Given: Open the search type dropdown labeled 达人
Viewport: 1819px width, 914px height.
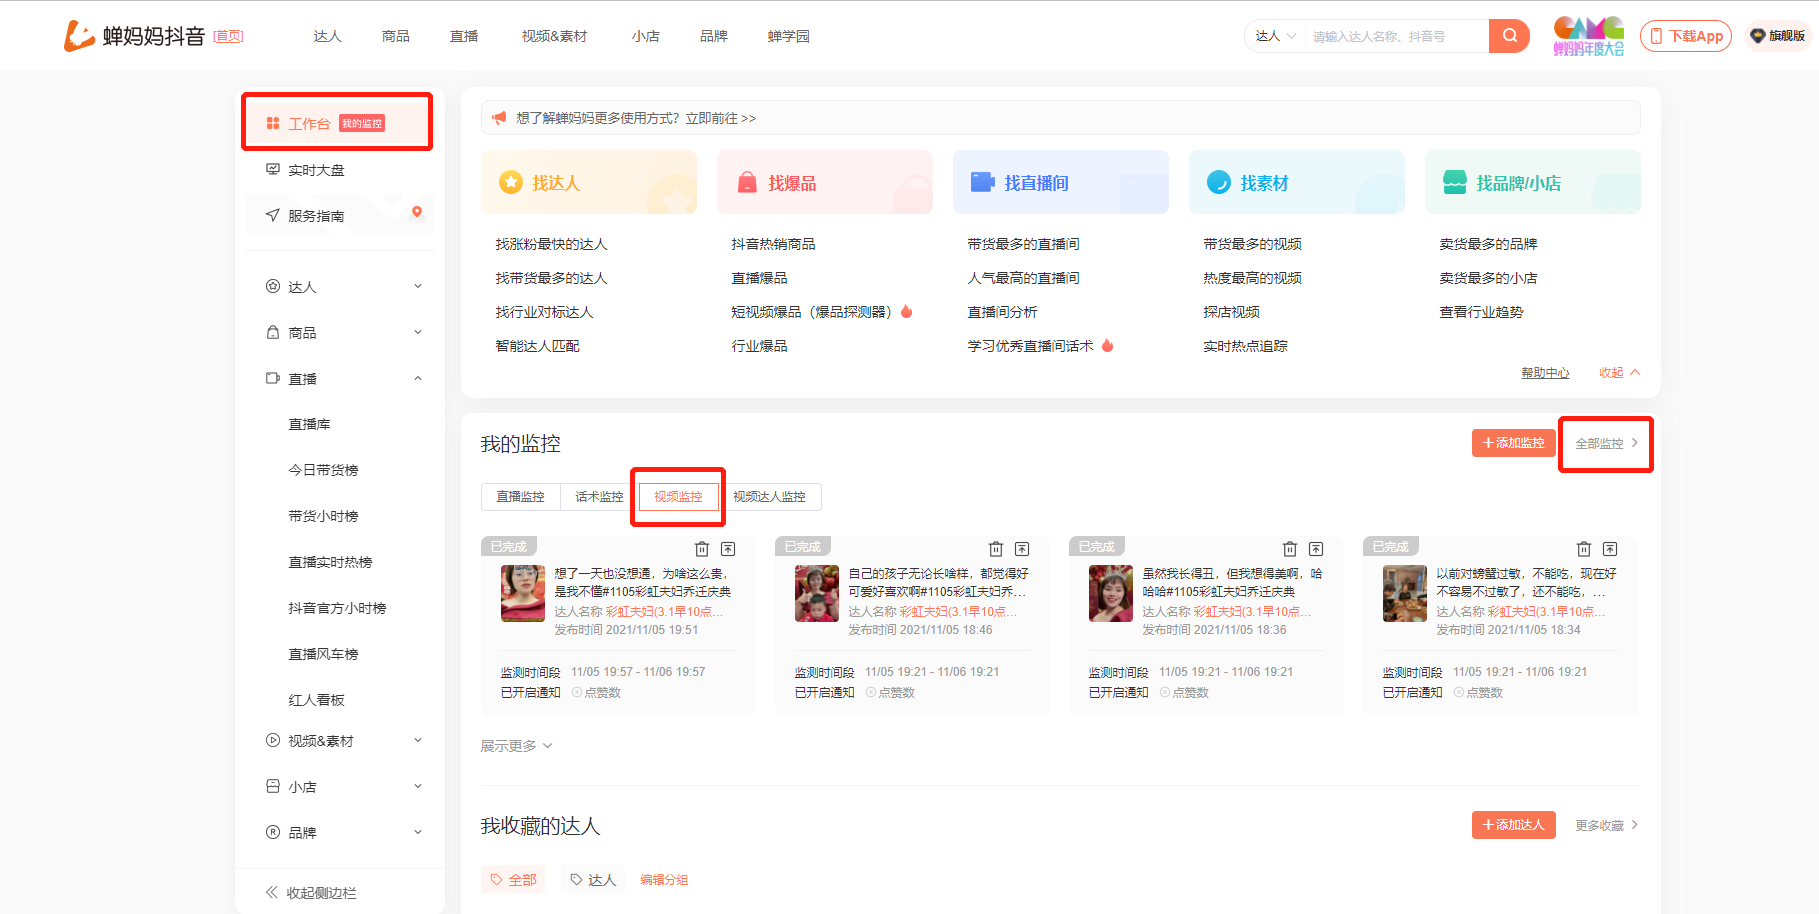Looking at the screenshot, I should [1275, 36].
